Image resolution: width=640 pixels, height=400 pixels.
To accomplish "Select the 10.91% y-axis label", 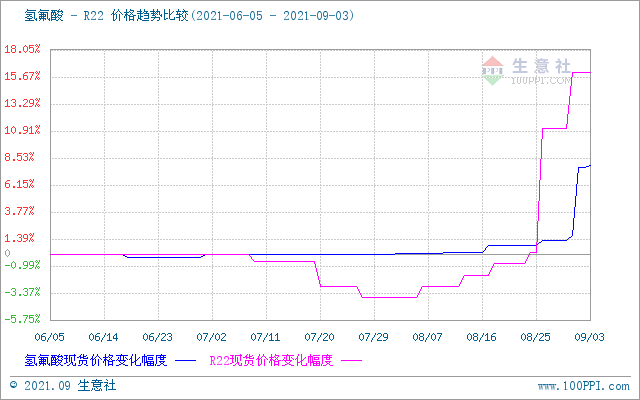I will point(22,131).
